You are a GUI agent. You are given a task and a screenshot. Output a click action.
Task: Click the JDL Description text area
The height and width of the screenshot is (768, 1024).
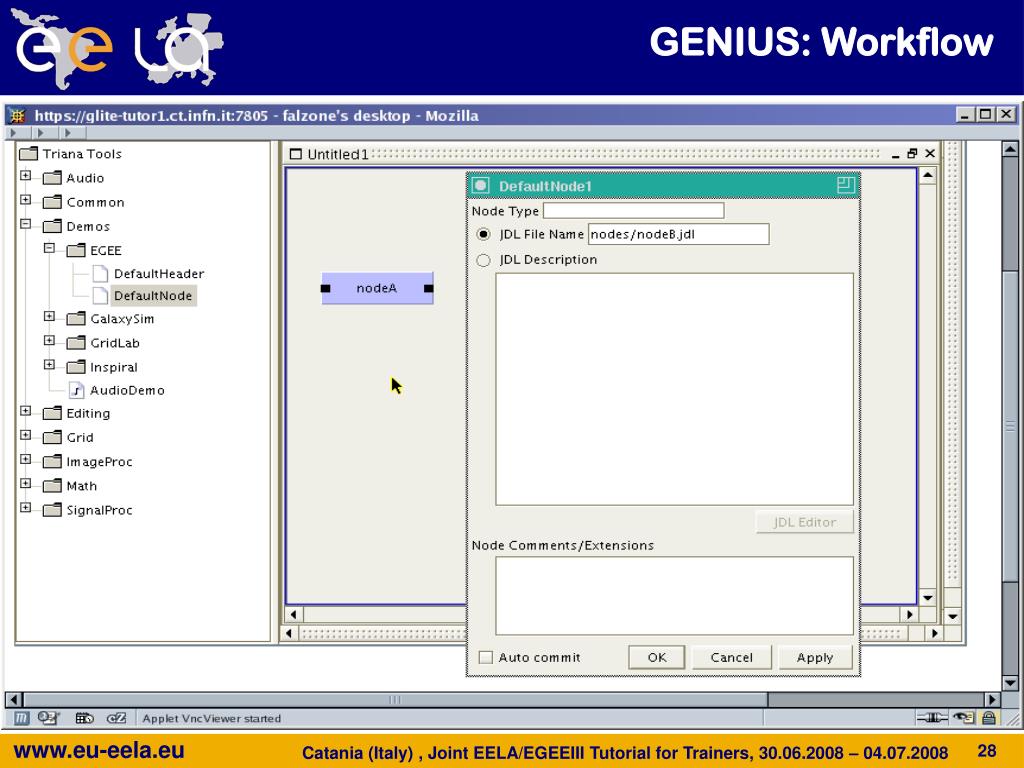coord(675,389)
